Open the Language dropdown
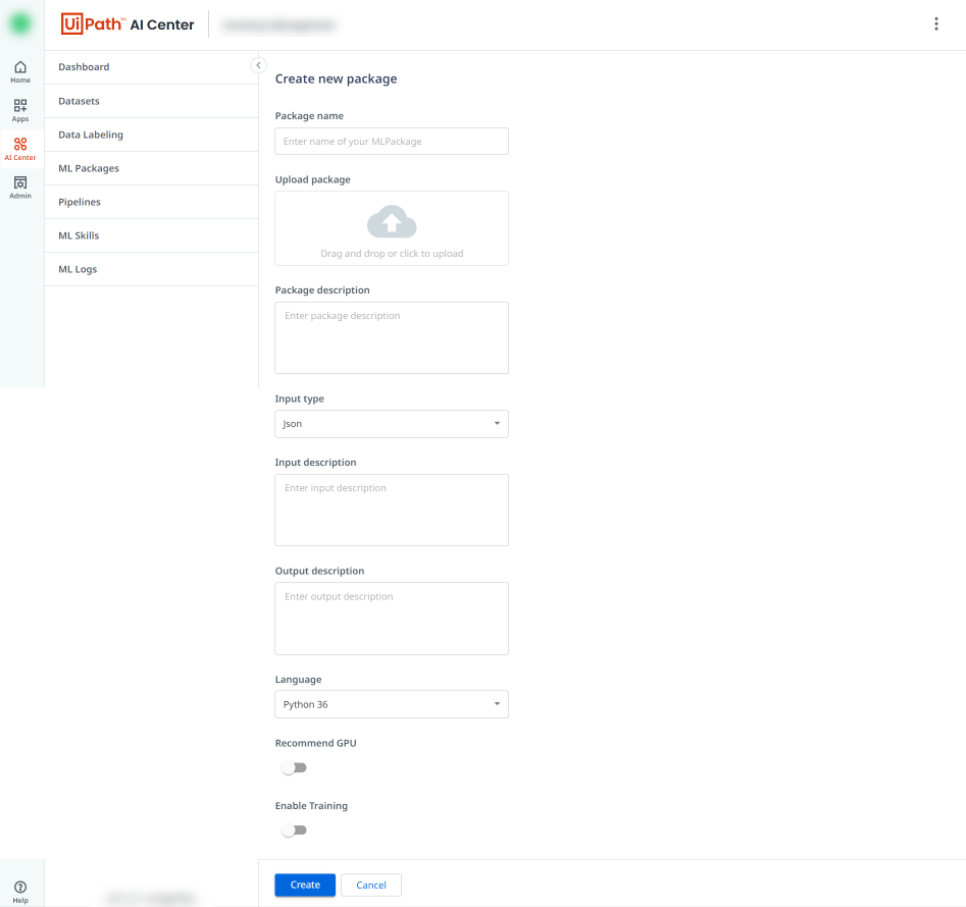Viewport: 966px width, 907px height. point(392,704)
